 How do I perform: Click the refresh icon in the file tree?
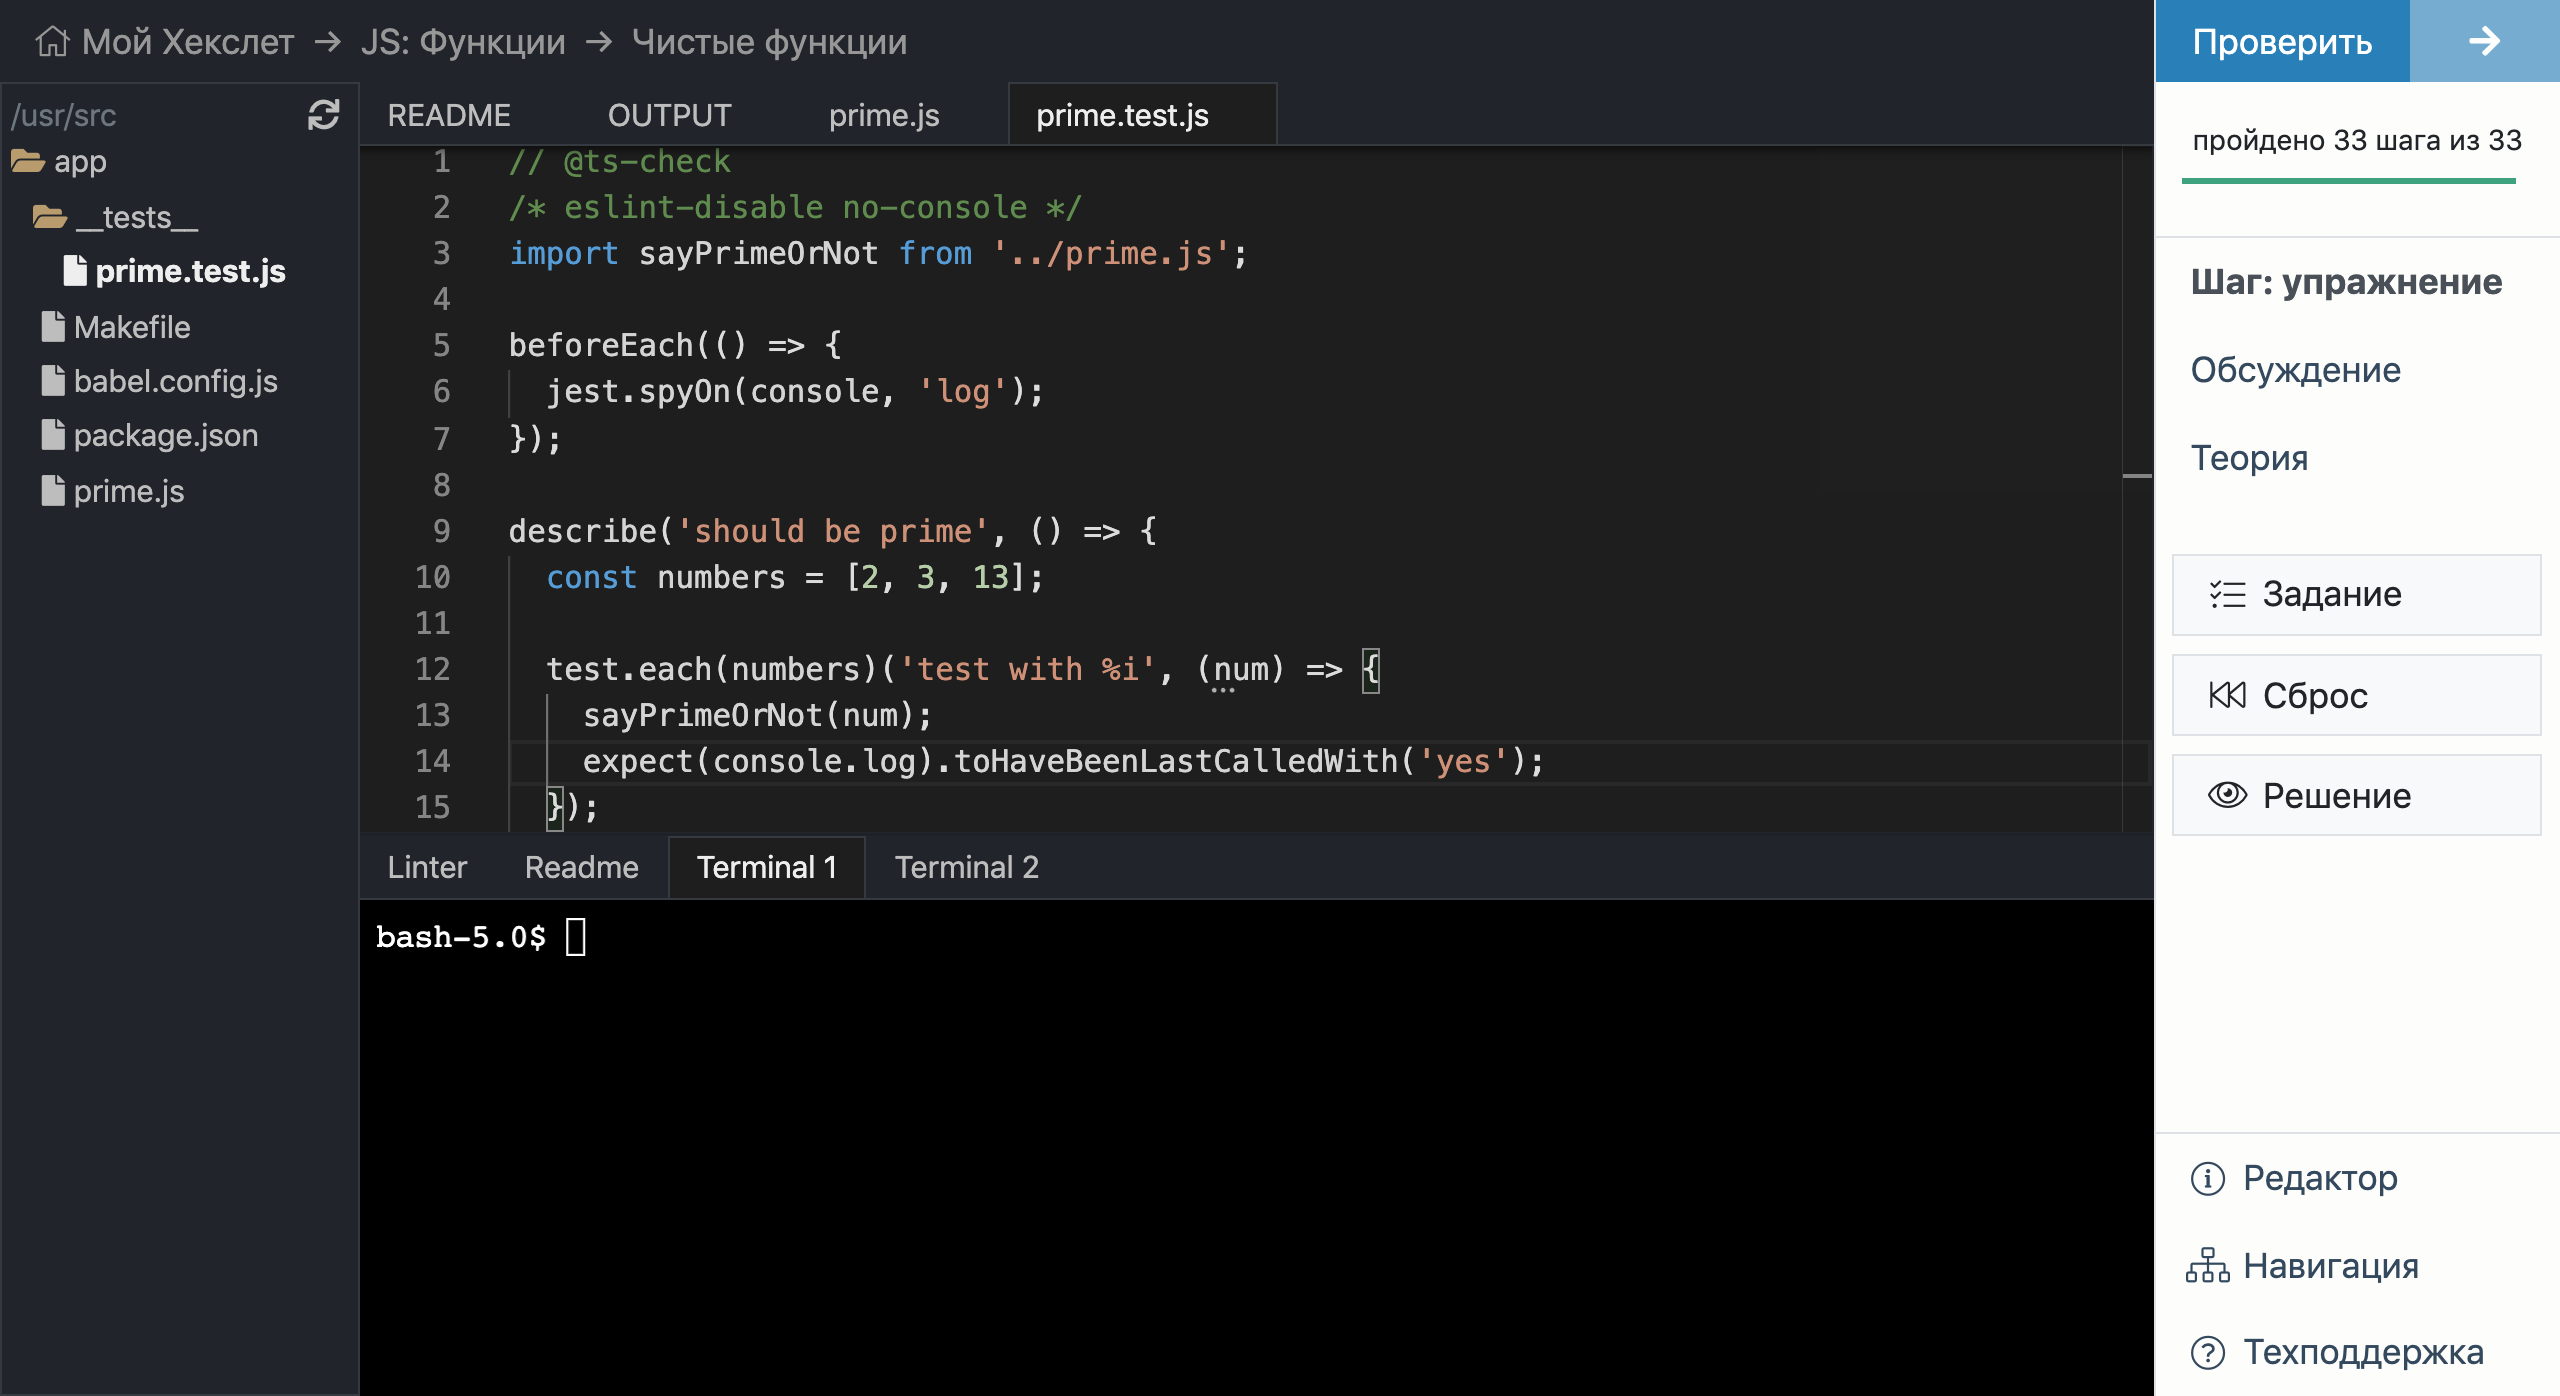323,115
